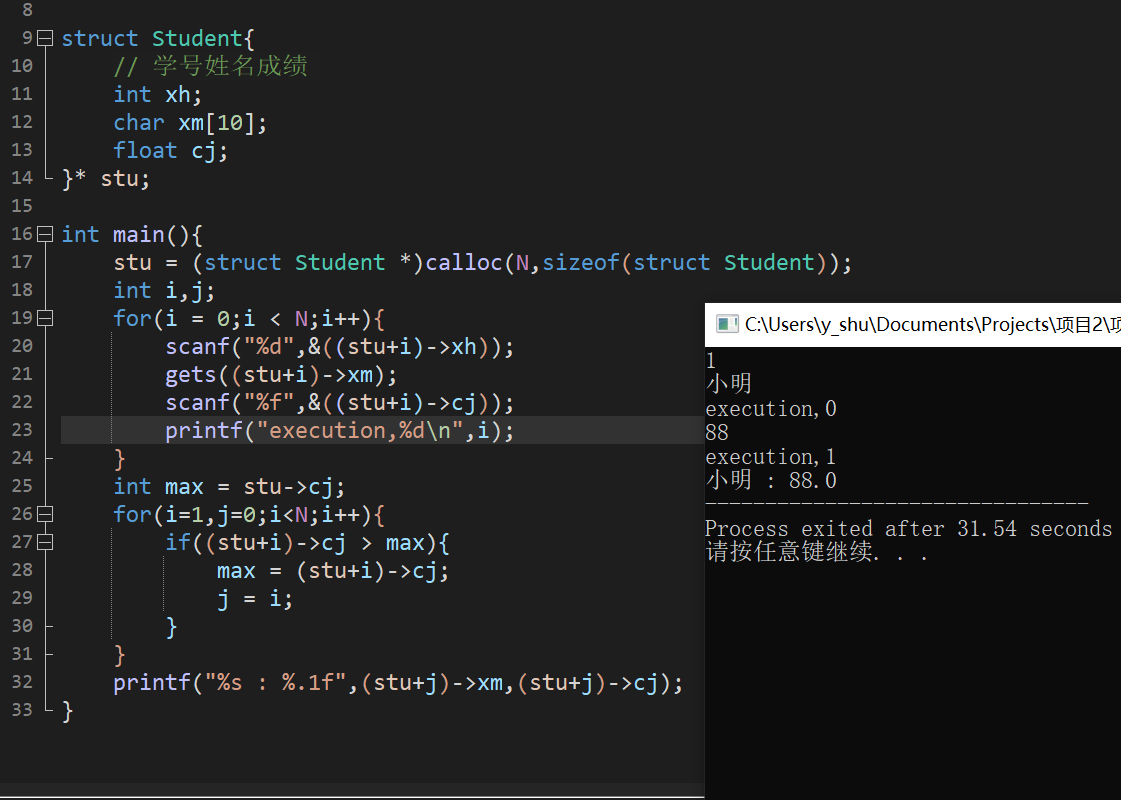Collapse the if block on line 27
Viewport: 1121px width, 800px height.
click(x=45, y=543)
